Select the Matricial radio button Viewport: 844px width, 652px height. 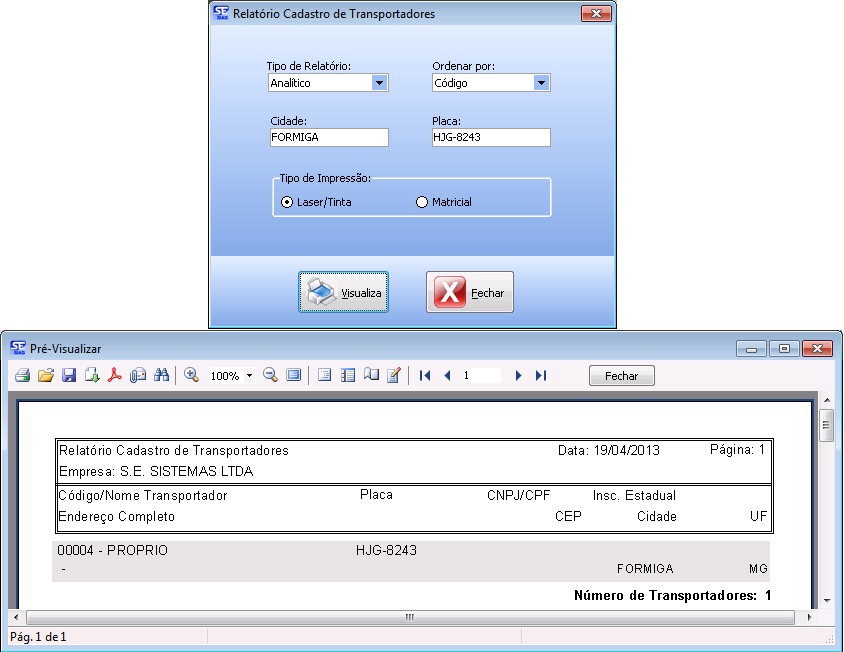tap(422, 202)
